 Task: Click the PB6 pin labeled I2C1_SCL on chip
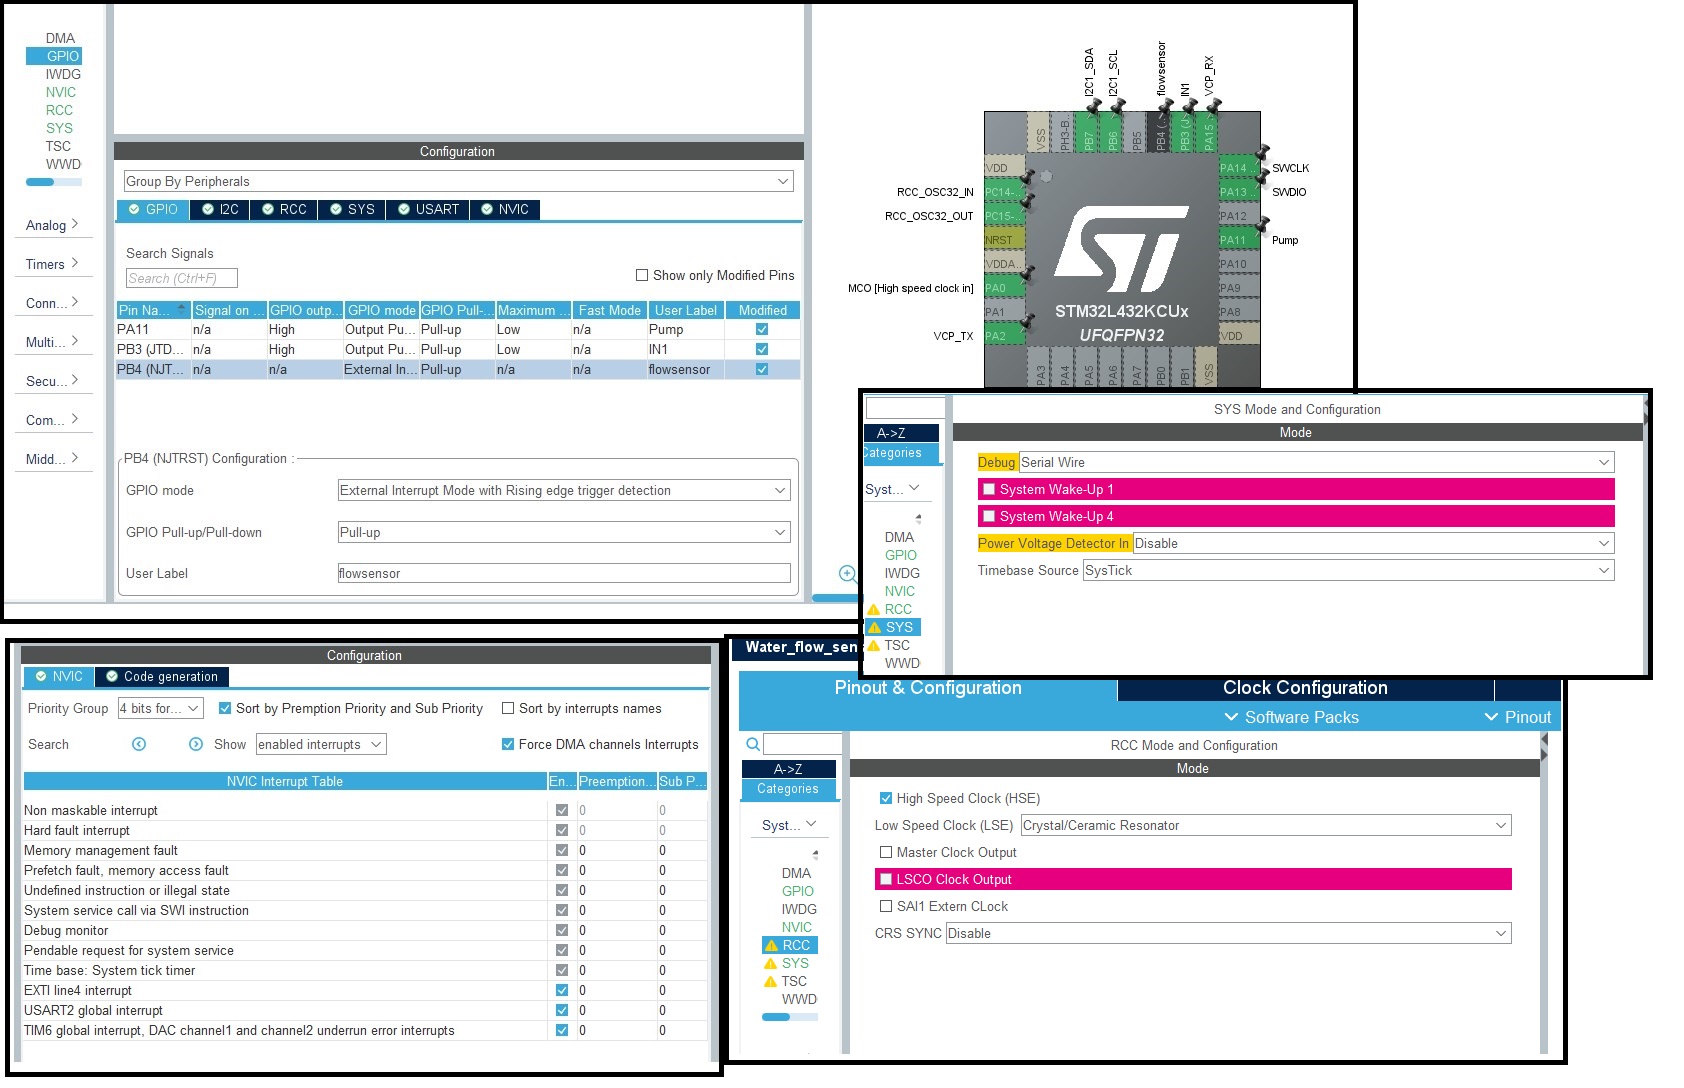click(1112, 131)
